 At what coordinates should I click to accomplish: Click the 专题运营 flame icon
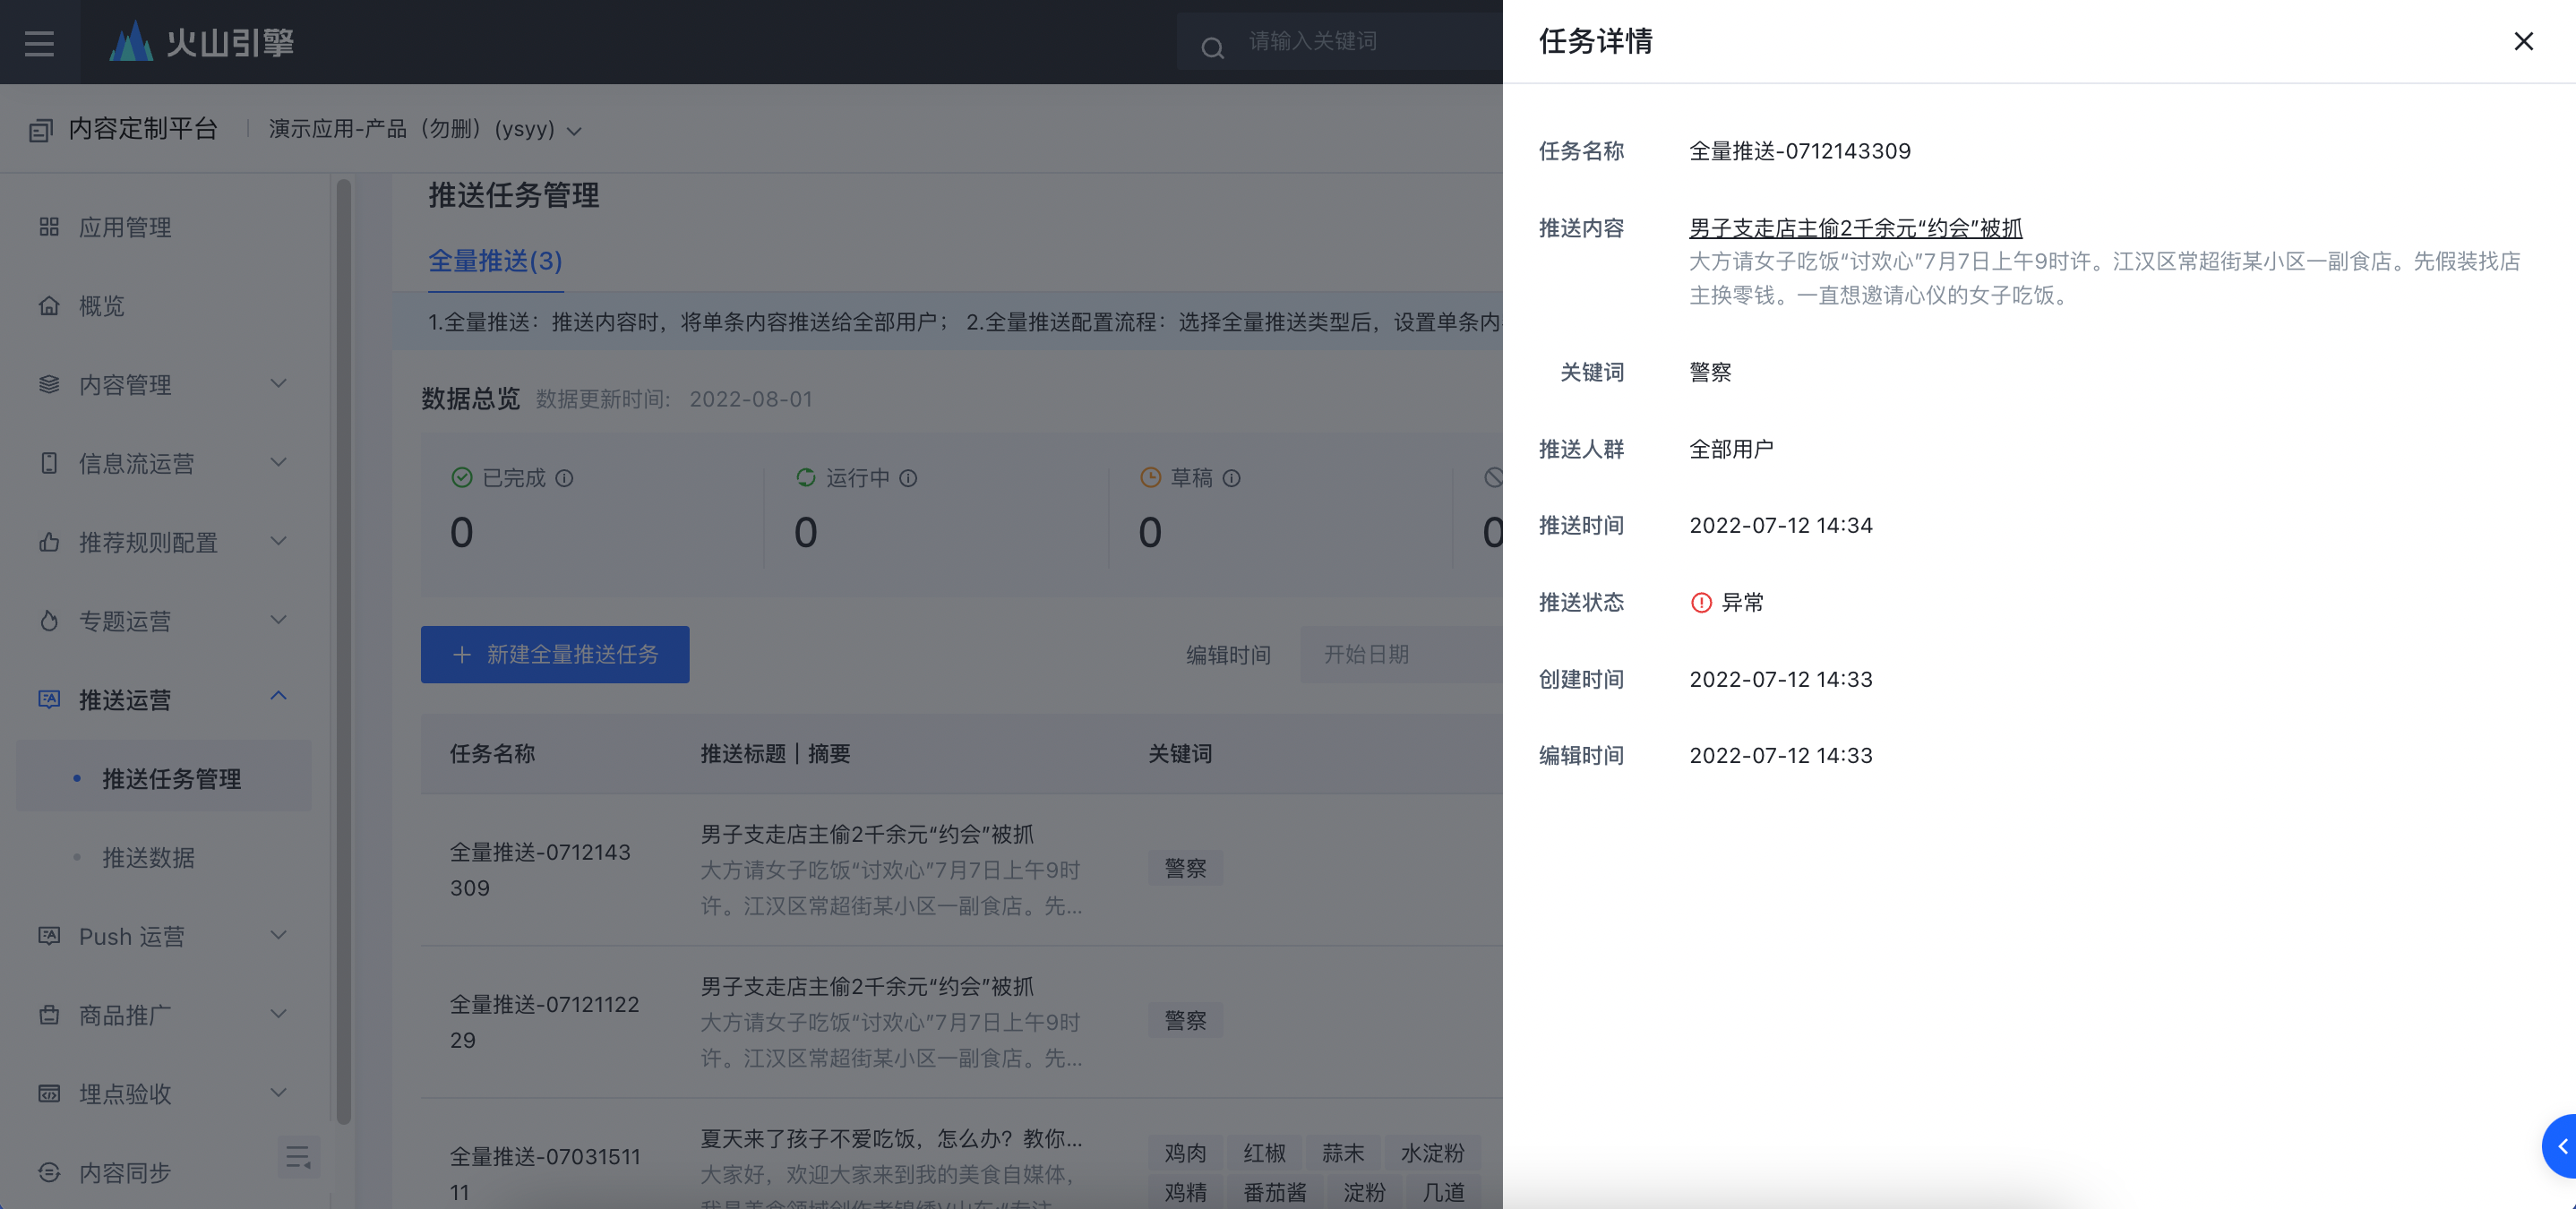[49, 621]
